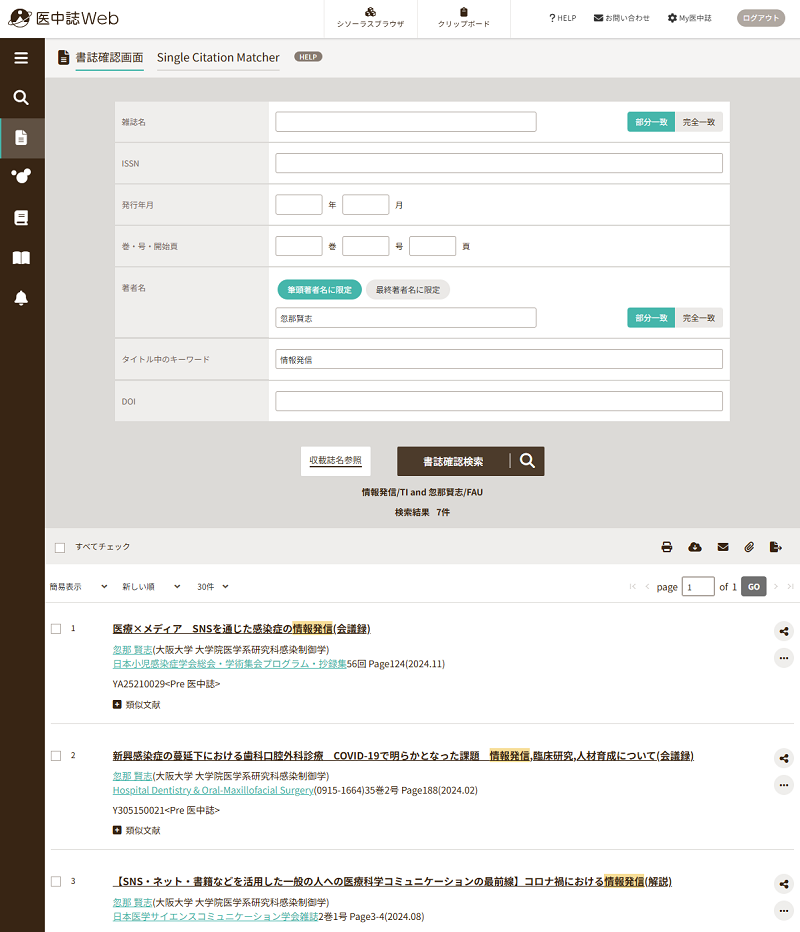Open the open-book icon in sidebar

(21, 257)
